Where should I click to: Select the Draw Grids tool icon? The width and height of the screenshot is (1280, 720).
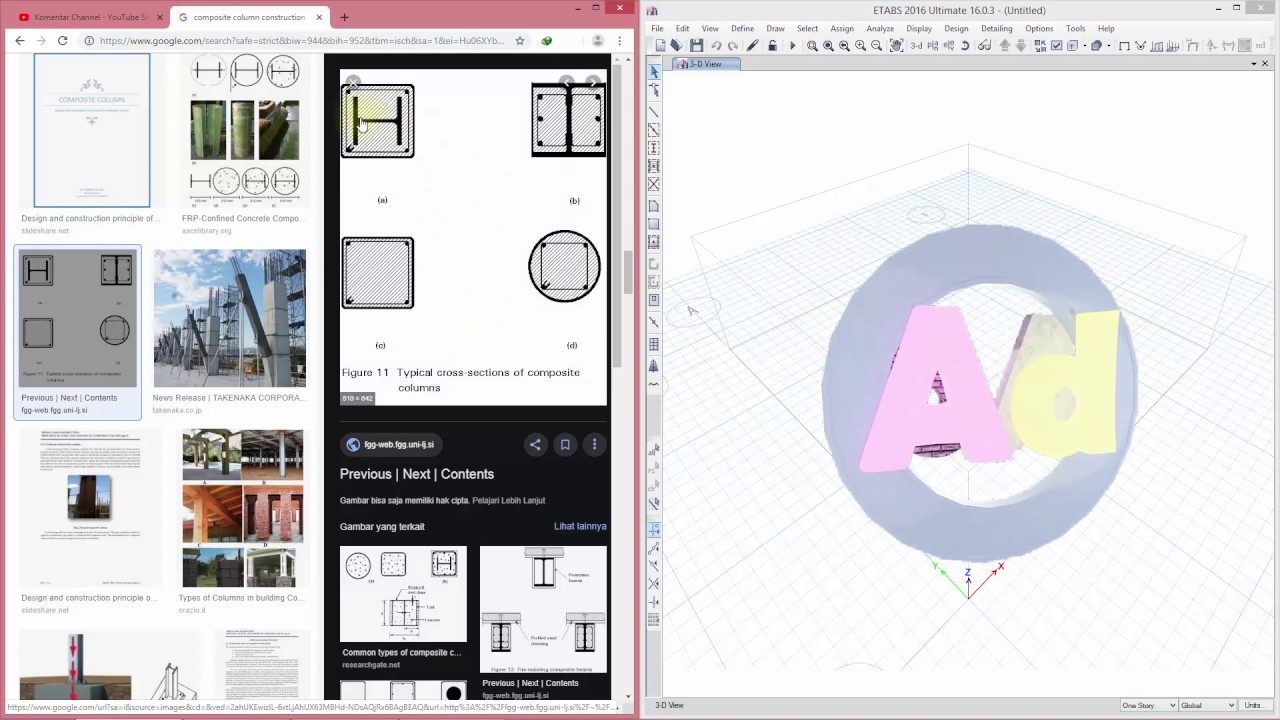tap(654, 345)
